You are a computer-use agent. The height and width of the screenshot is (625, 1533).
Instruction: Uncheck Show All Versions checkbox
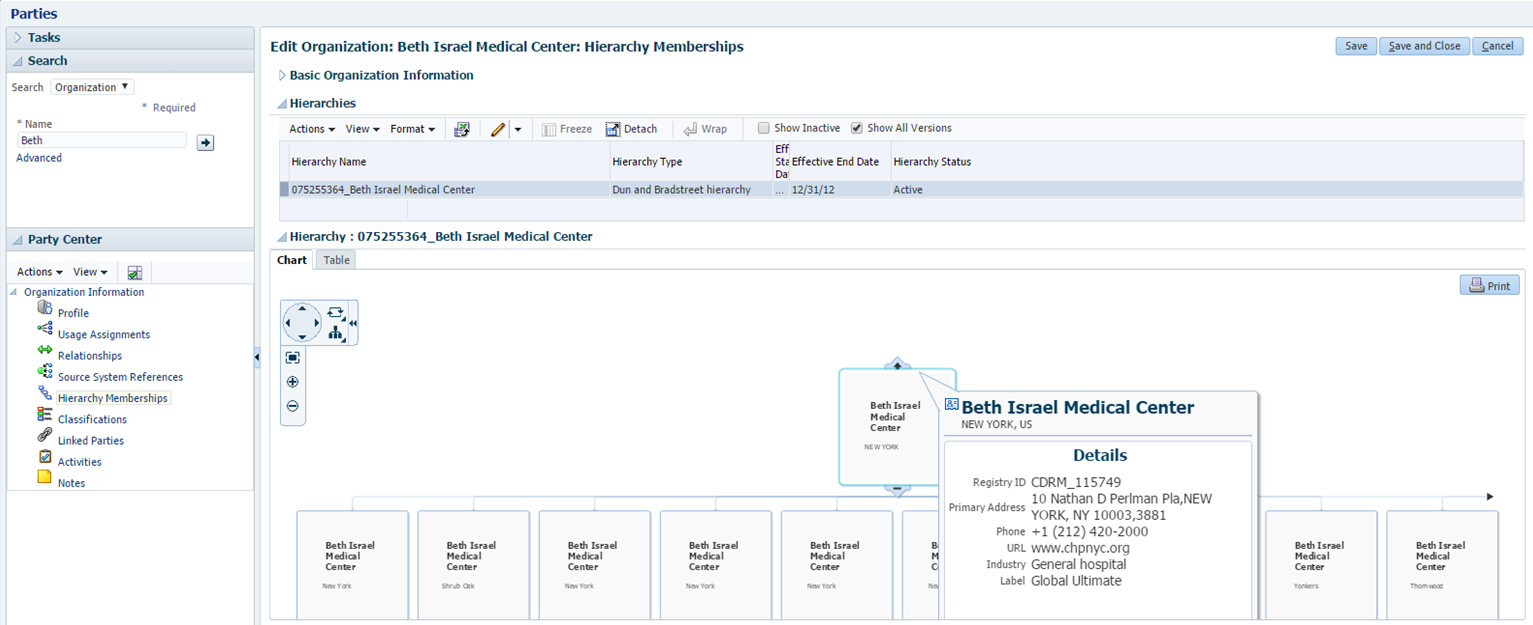857,128
